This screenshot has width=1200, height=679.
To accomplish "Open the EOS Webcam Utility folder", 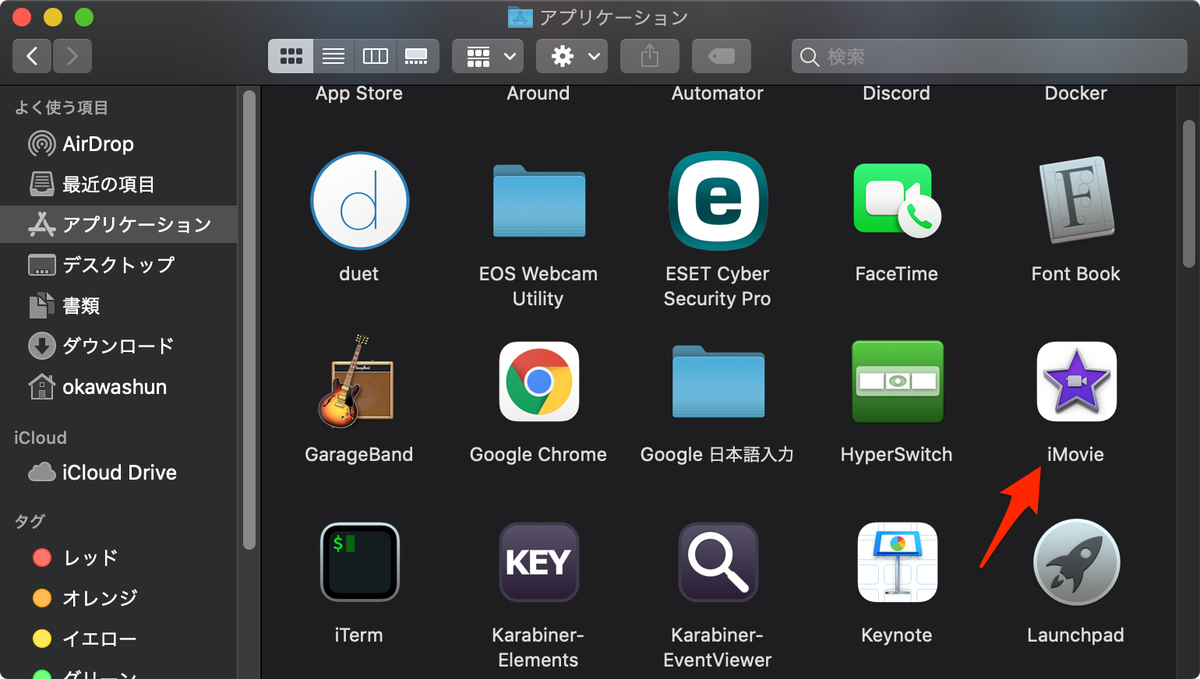I will pos(538,201).
